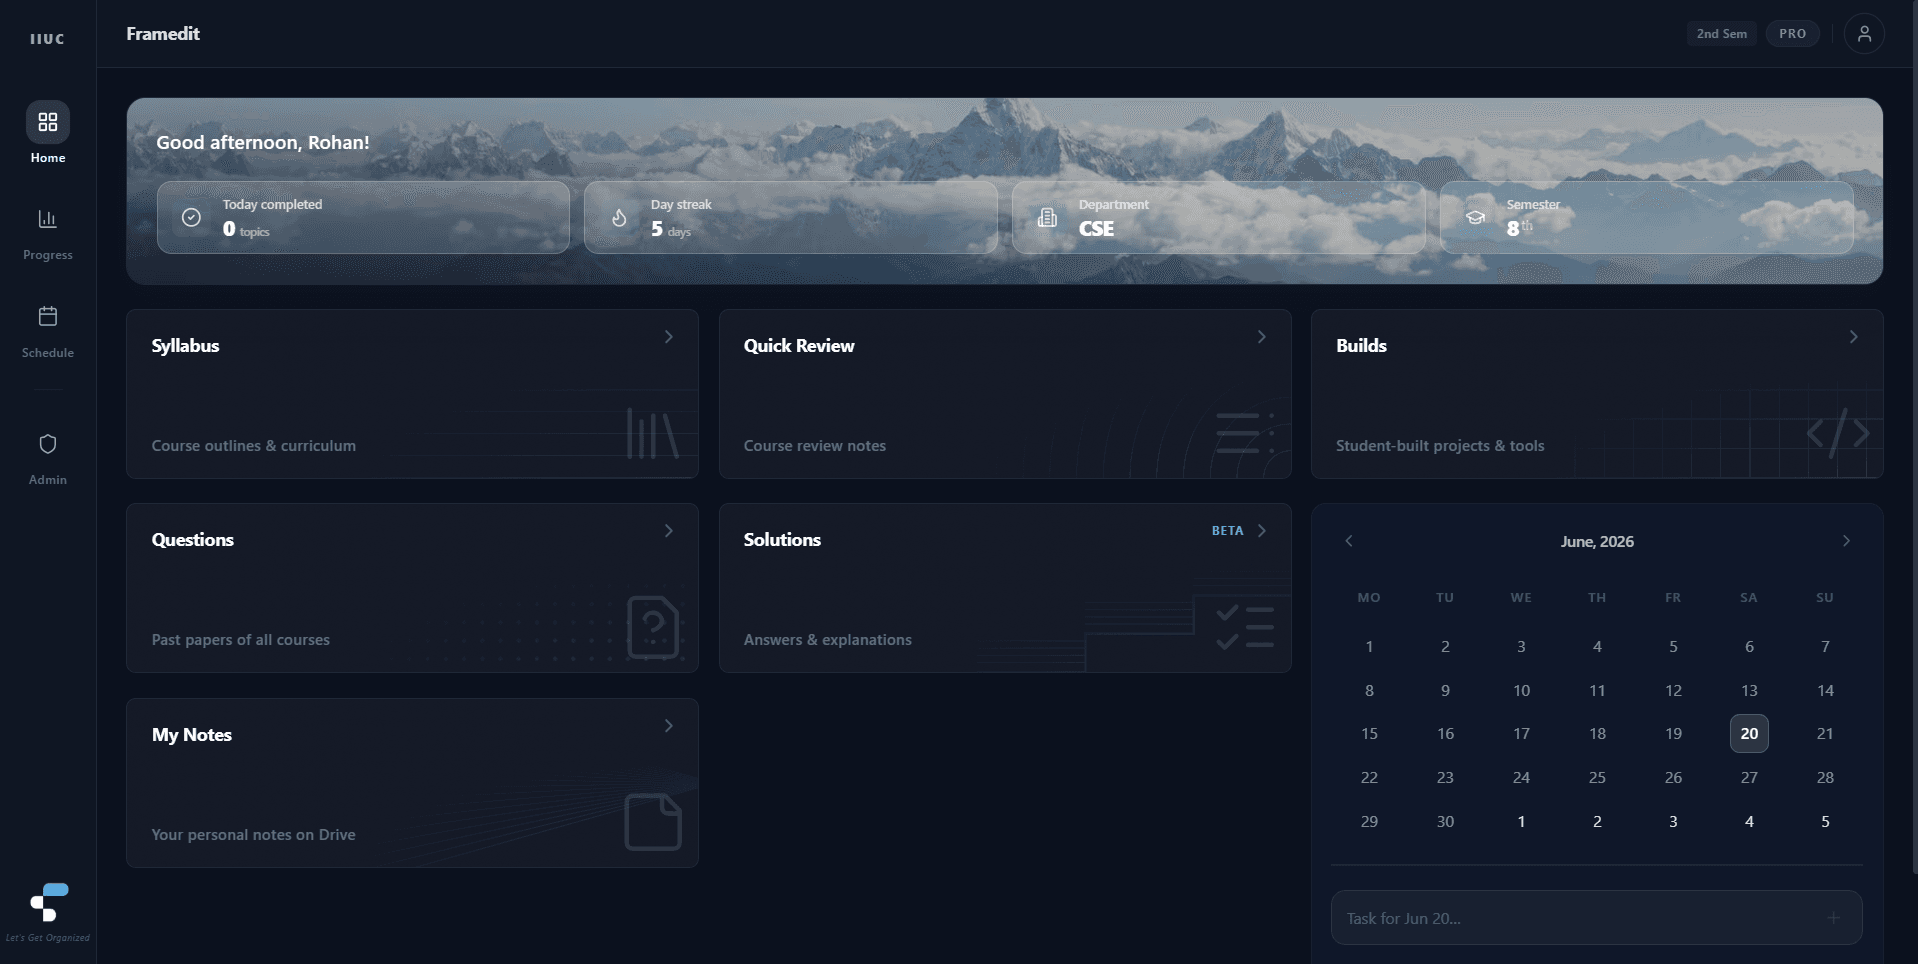This screenshot has width=1918, height=964.
Task: Click the IIUC logo in sidebar
Action: click(47, 39)
